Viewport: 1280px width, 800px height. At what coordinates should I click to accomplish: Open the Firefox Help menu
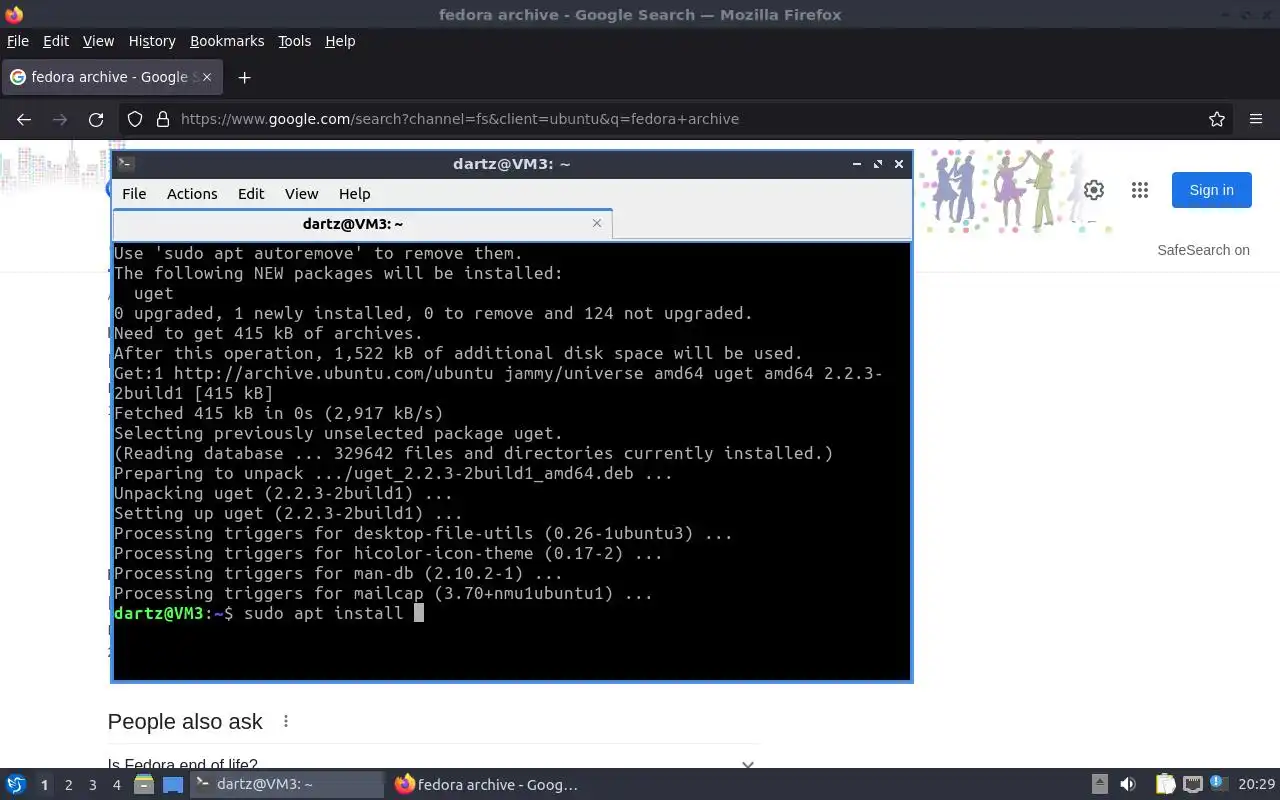coord(340,41)
